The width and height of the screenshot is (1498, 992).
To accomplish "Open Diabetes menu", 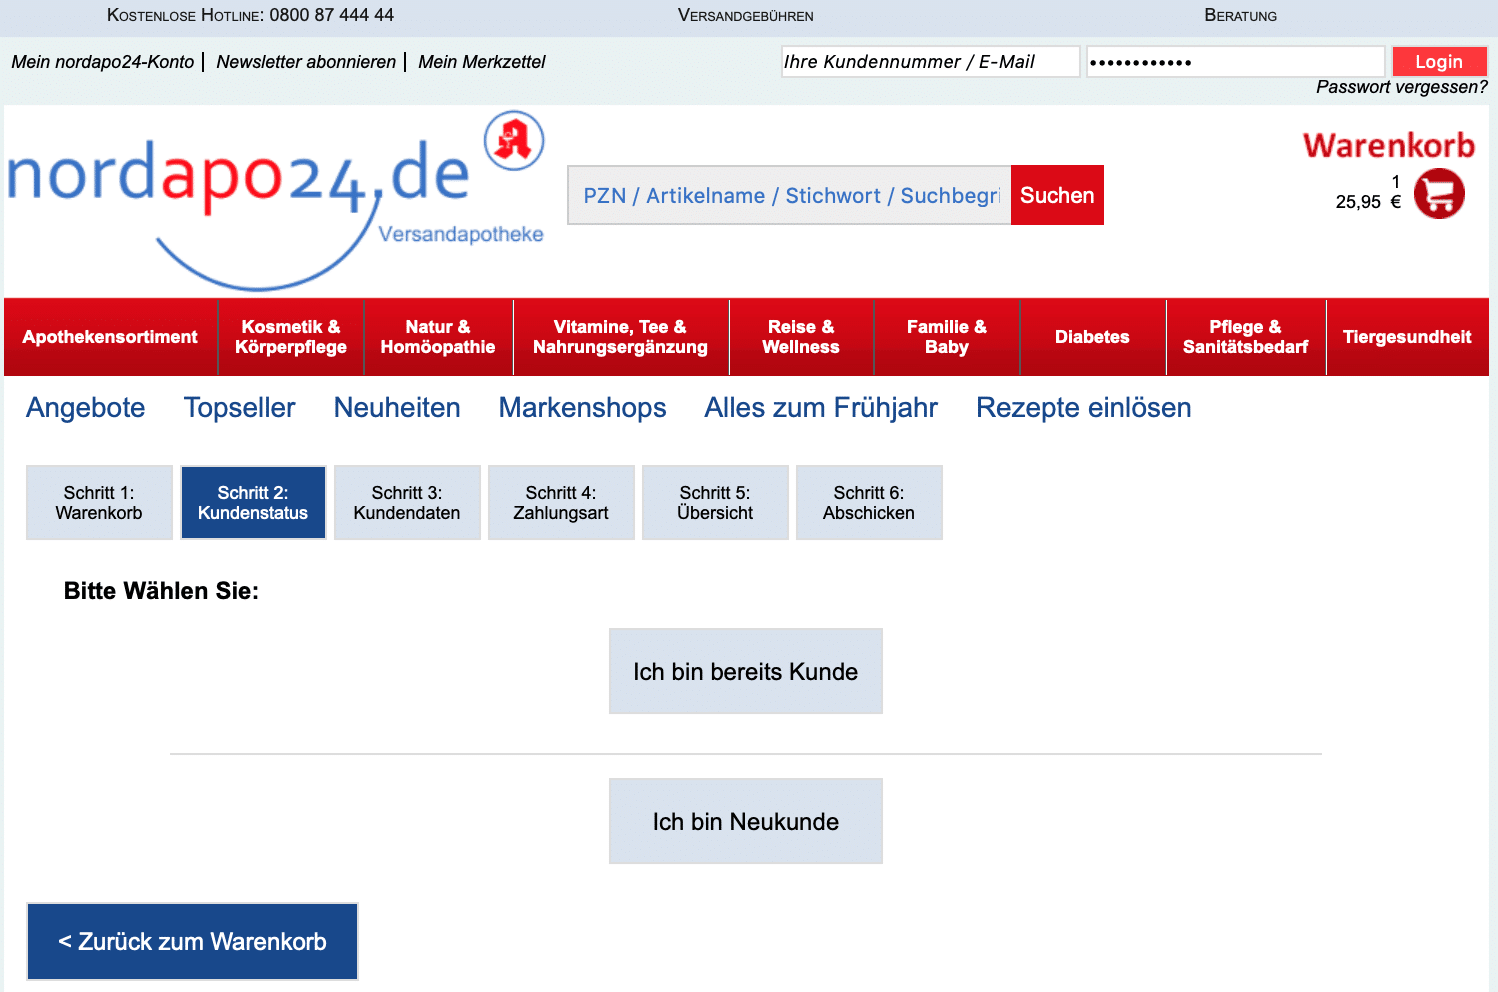I will pyautogui.click(x=1092, y=337).
